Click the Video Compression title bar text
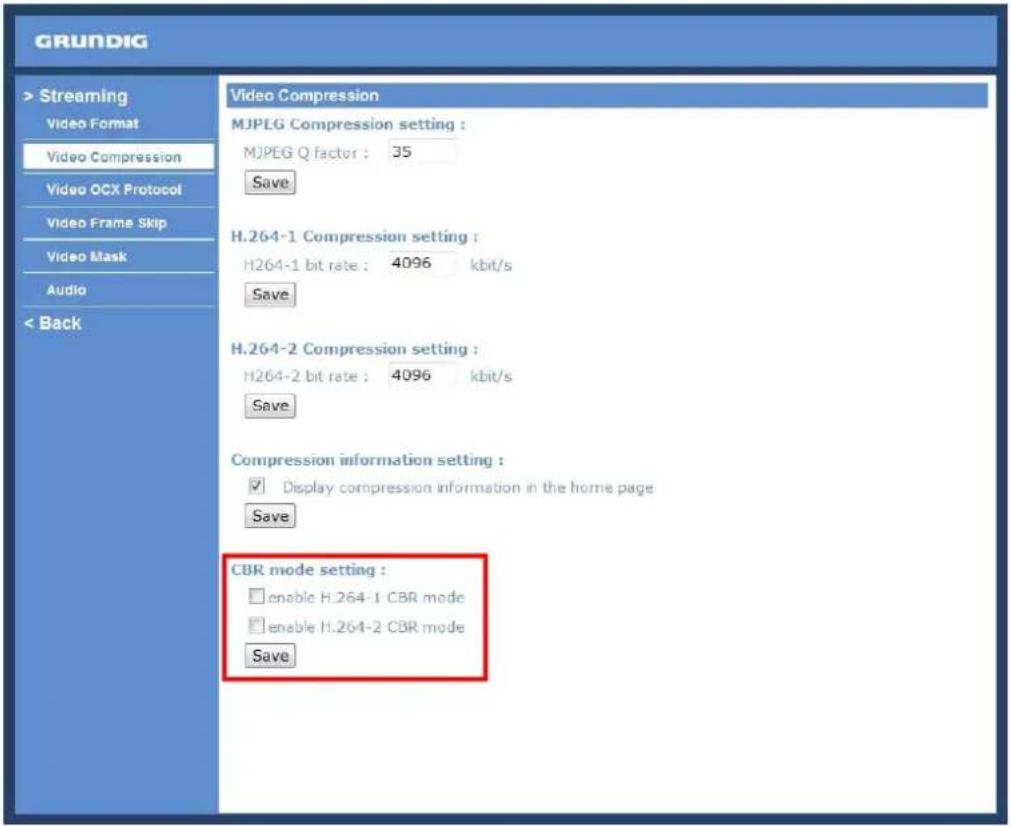Screen dimensions: 1012x826 click(x=305, y=96)
